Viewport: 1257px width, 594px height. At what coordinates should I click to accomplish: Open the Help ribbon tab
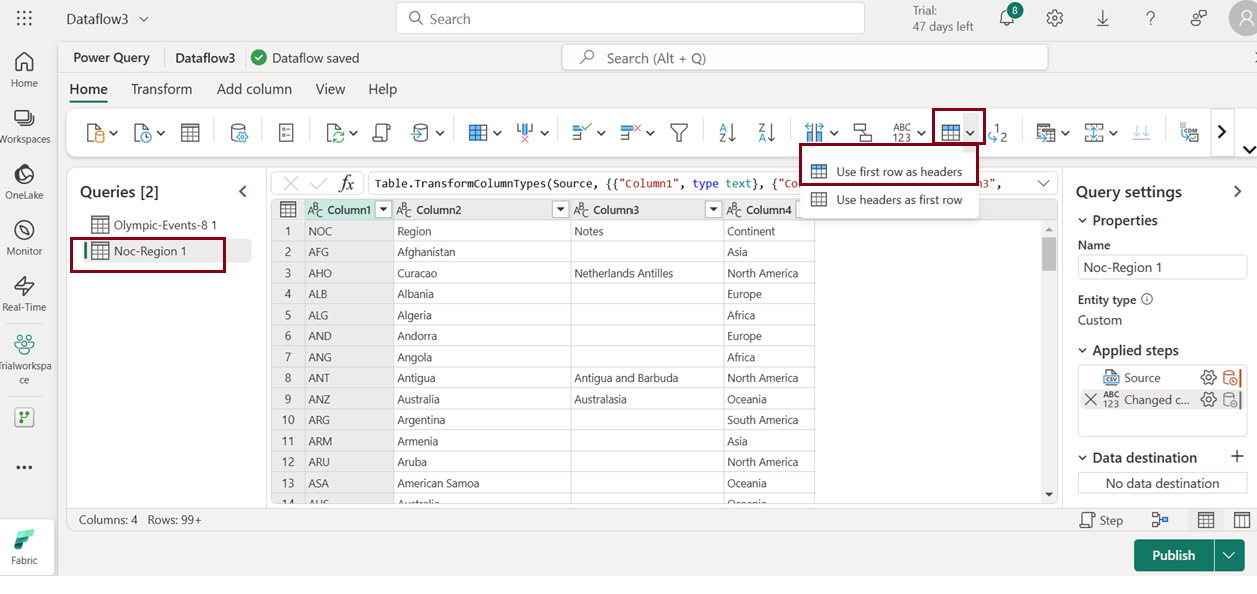click(382, 89)
